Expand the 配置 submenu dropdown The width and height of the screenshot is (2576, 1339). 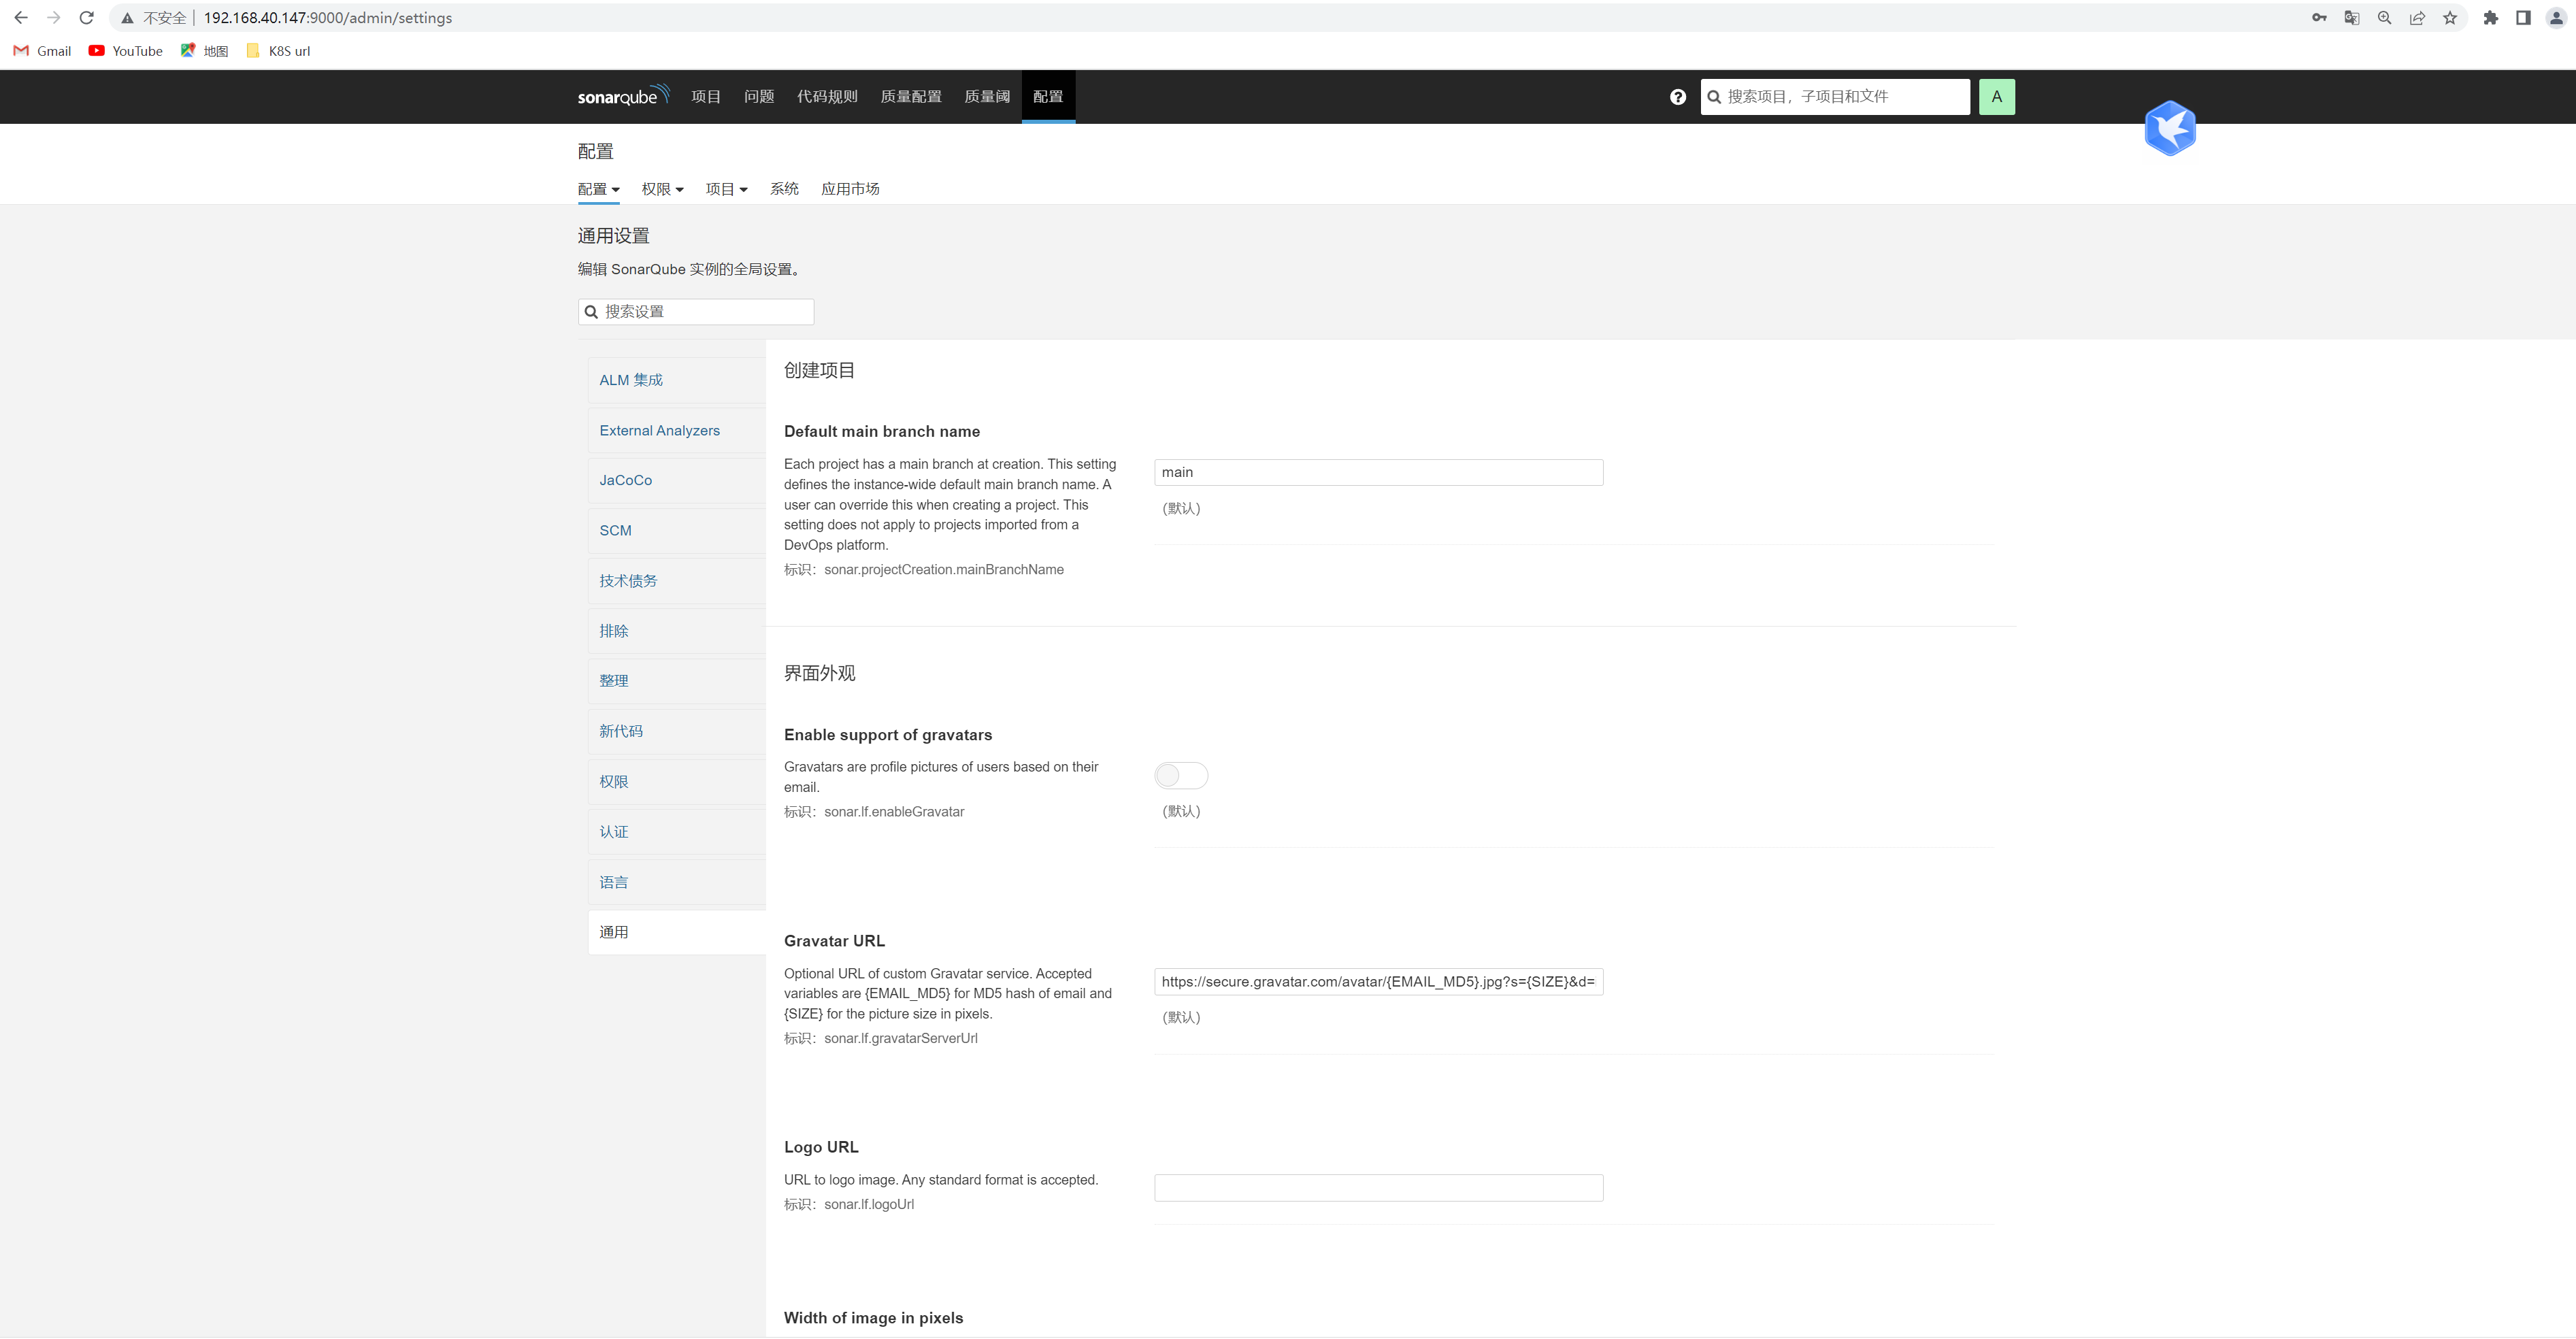598,189
